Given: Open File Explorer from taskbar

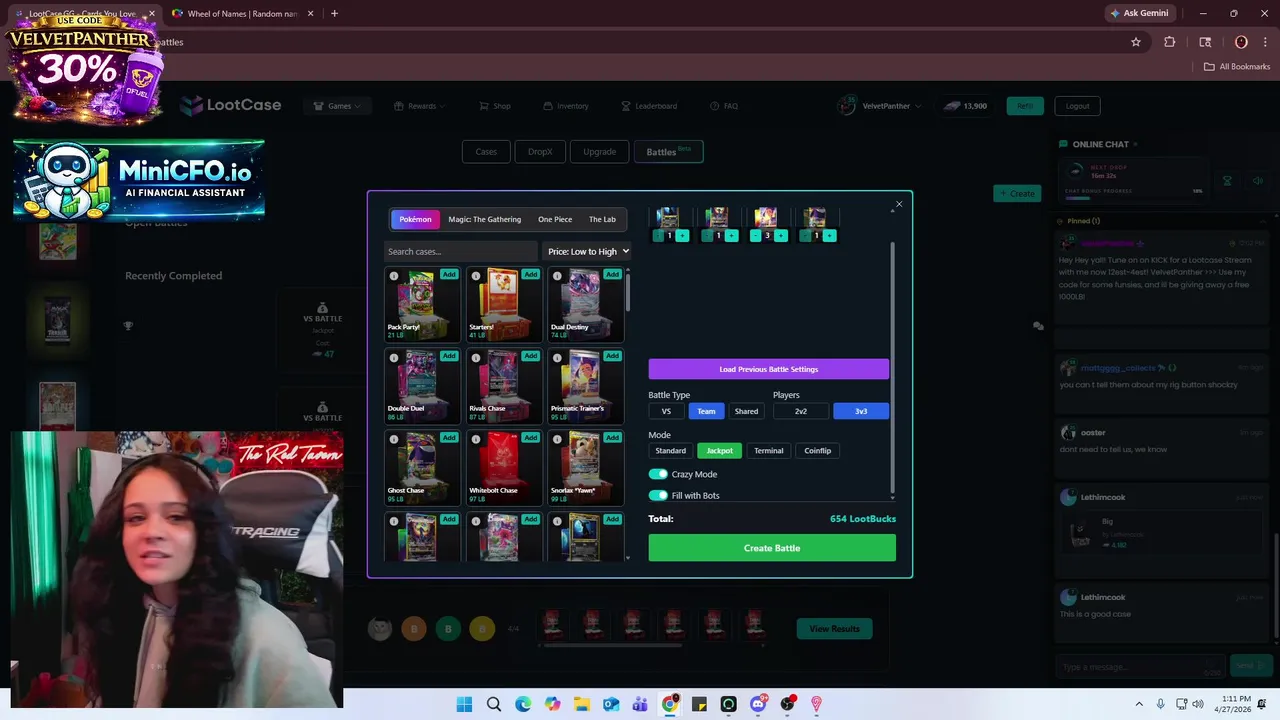Looking at the screenshot, I should click(582, 704).
